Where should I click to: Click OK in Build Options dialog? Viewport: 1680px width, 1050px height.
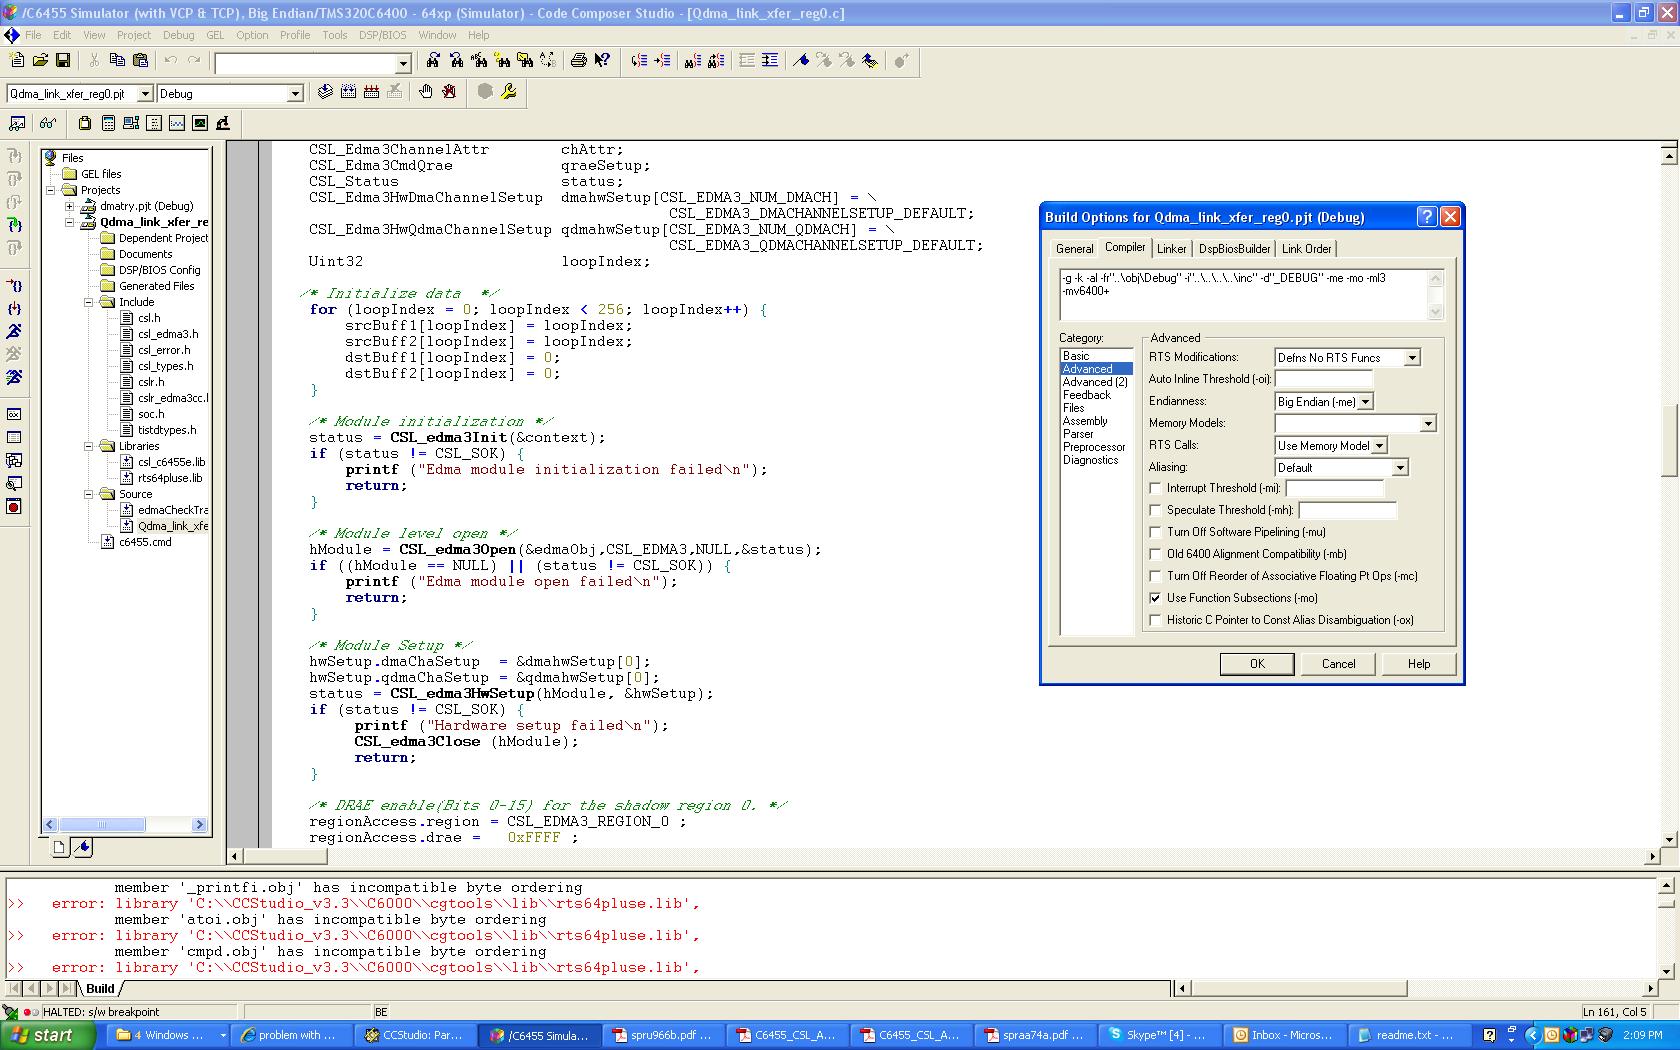pos(1257,664)
